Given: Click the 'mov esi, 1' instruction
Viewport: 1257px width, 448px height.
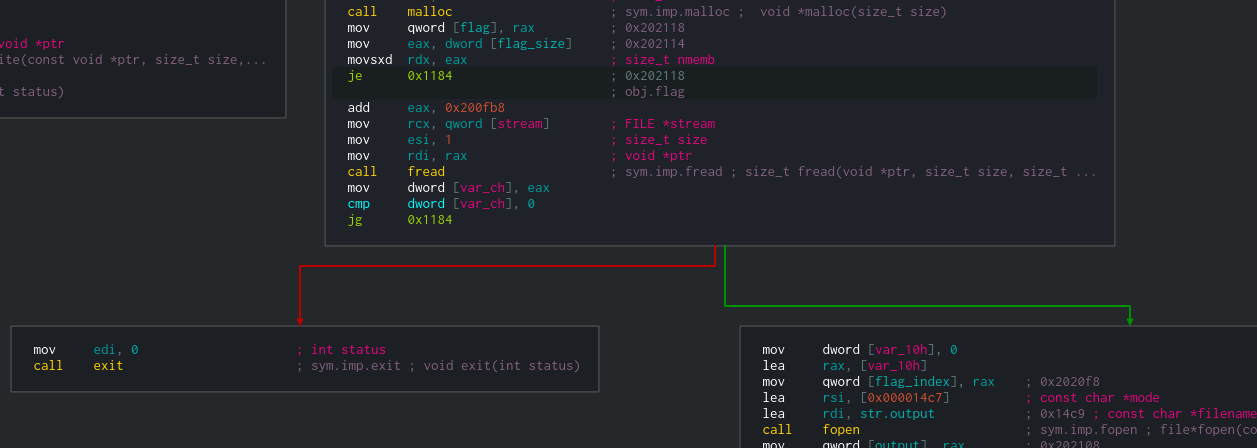Looking at the screenshot, I should [400, 140].
